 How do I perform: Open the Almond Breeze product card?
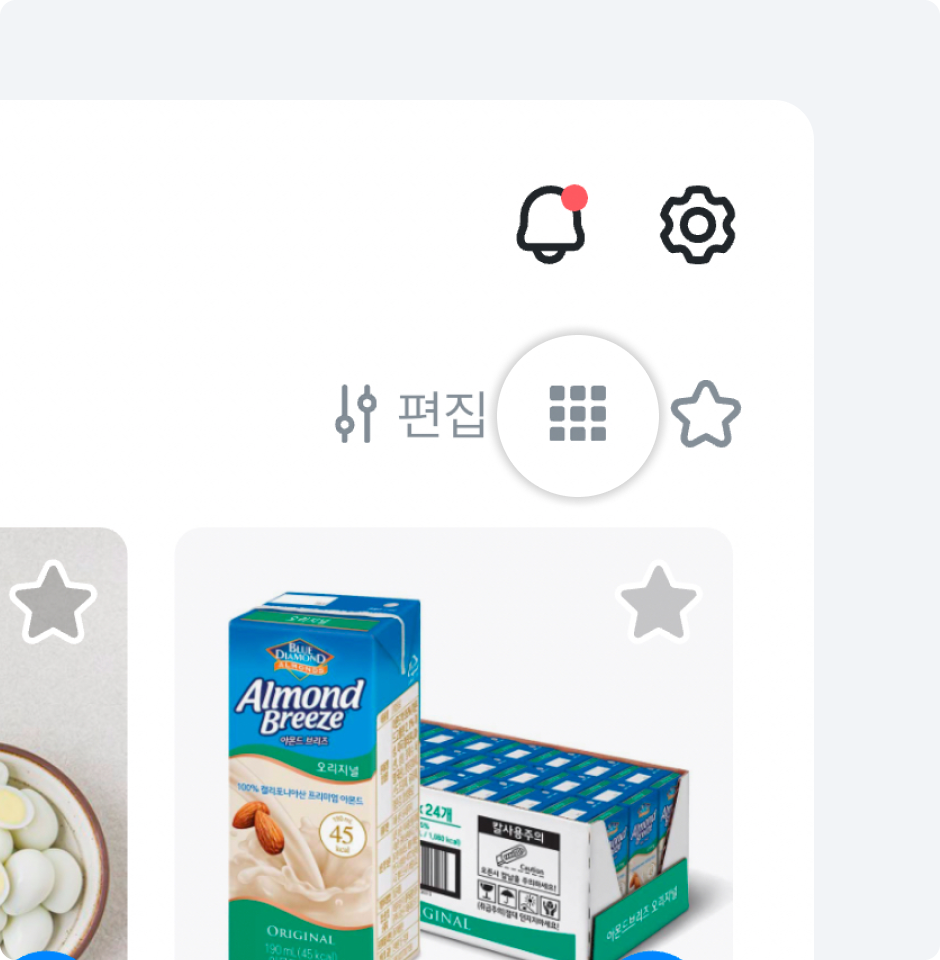coord(454,743)
